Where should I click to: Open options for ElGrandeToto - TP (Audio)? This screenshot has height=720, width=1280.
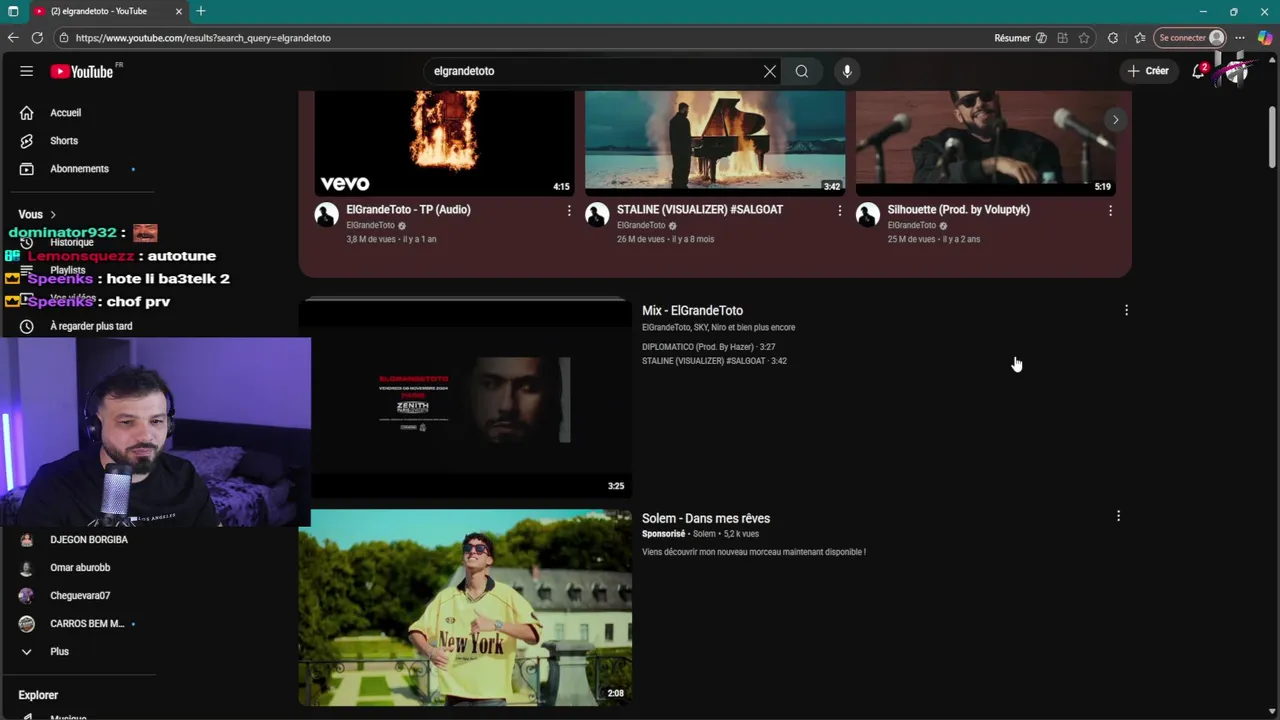pos(569,211)
